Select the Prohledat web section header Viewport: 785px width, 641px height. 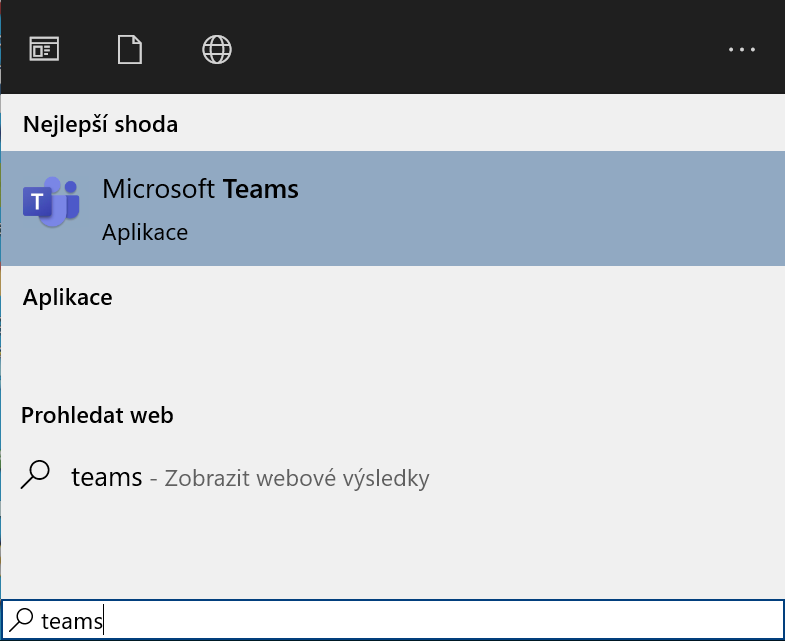click(97, 415)
